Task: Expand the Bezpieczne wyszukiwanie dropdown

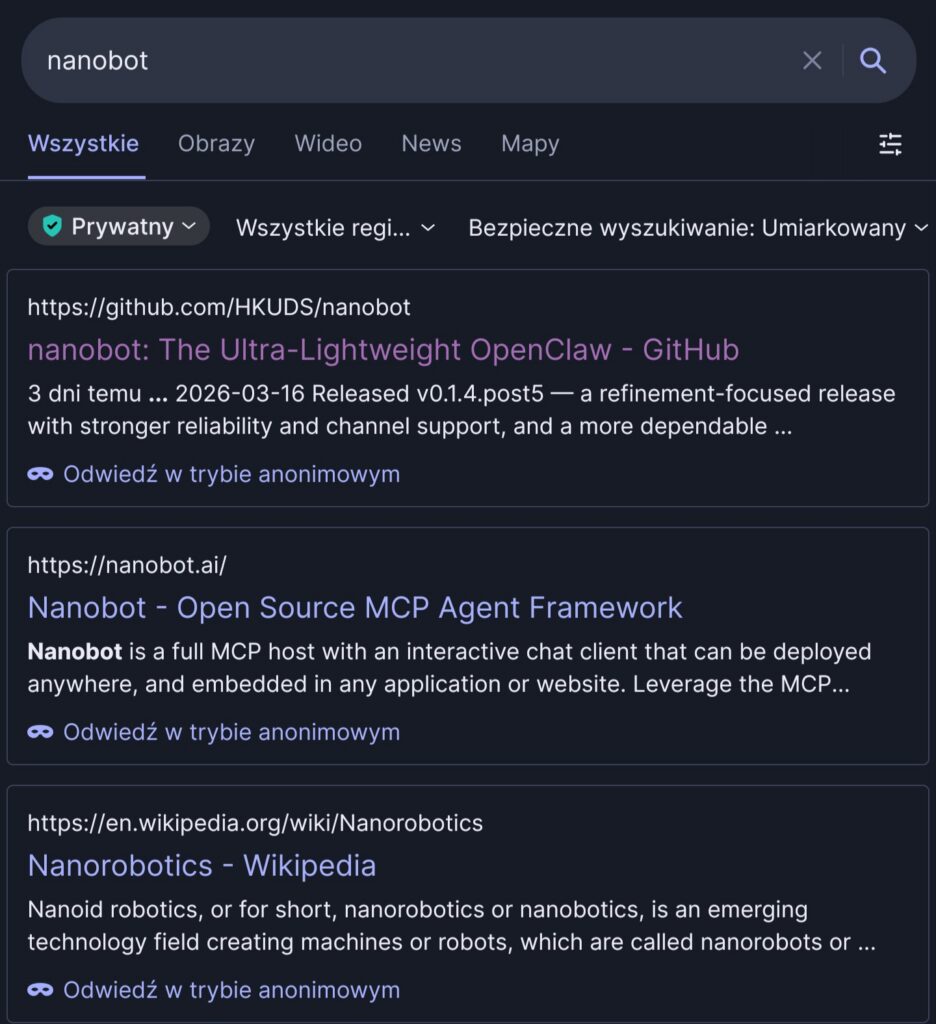Action: 698,228
